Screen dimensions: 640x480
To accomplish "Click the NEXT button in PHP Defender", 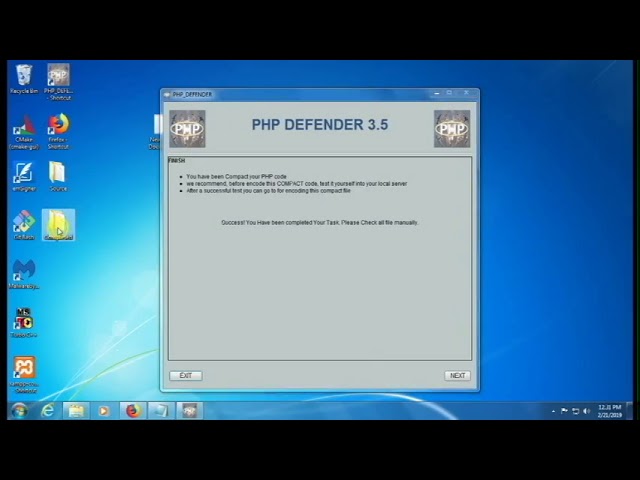I will tap(457, 376).
